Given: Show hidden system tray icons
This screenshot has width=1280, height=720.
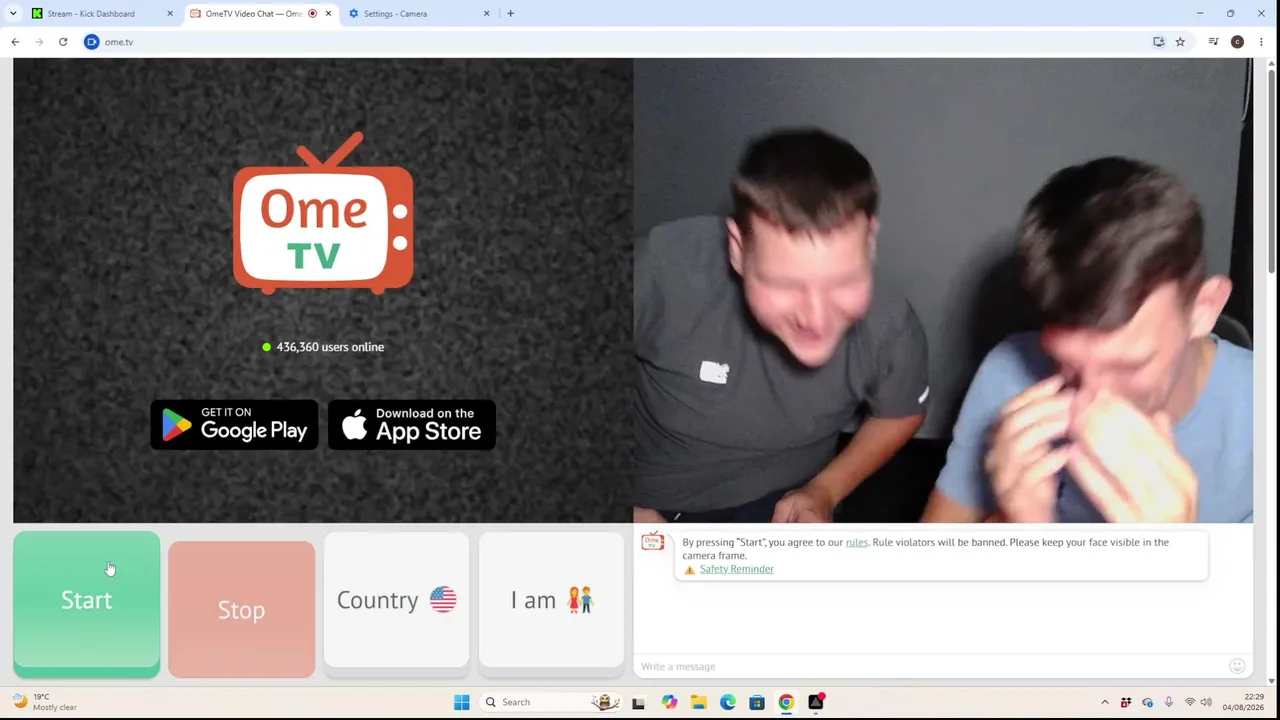Looking at the screenshot, I should click(1105, 702).
